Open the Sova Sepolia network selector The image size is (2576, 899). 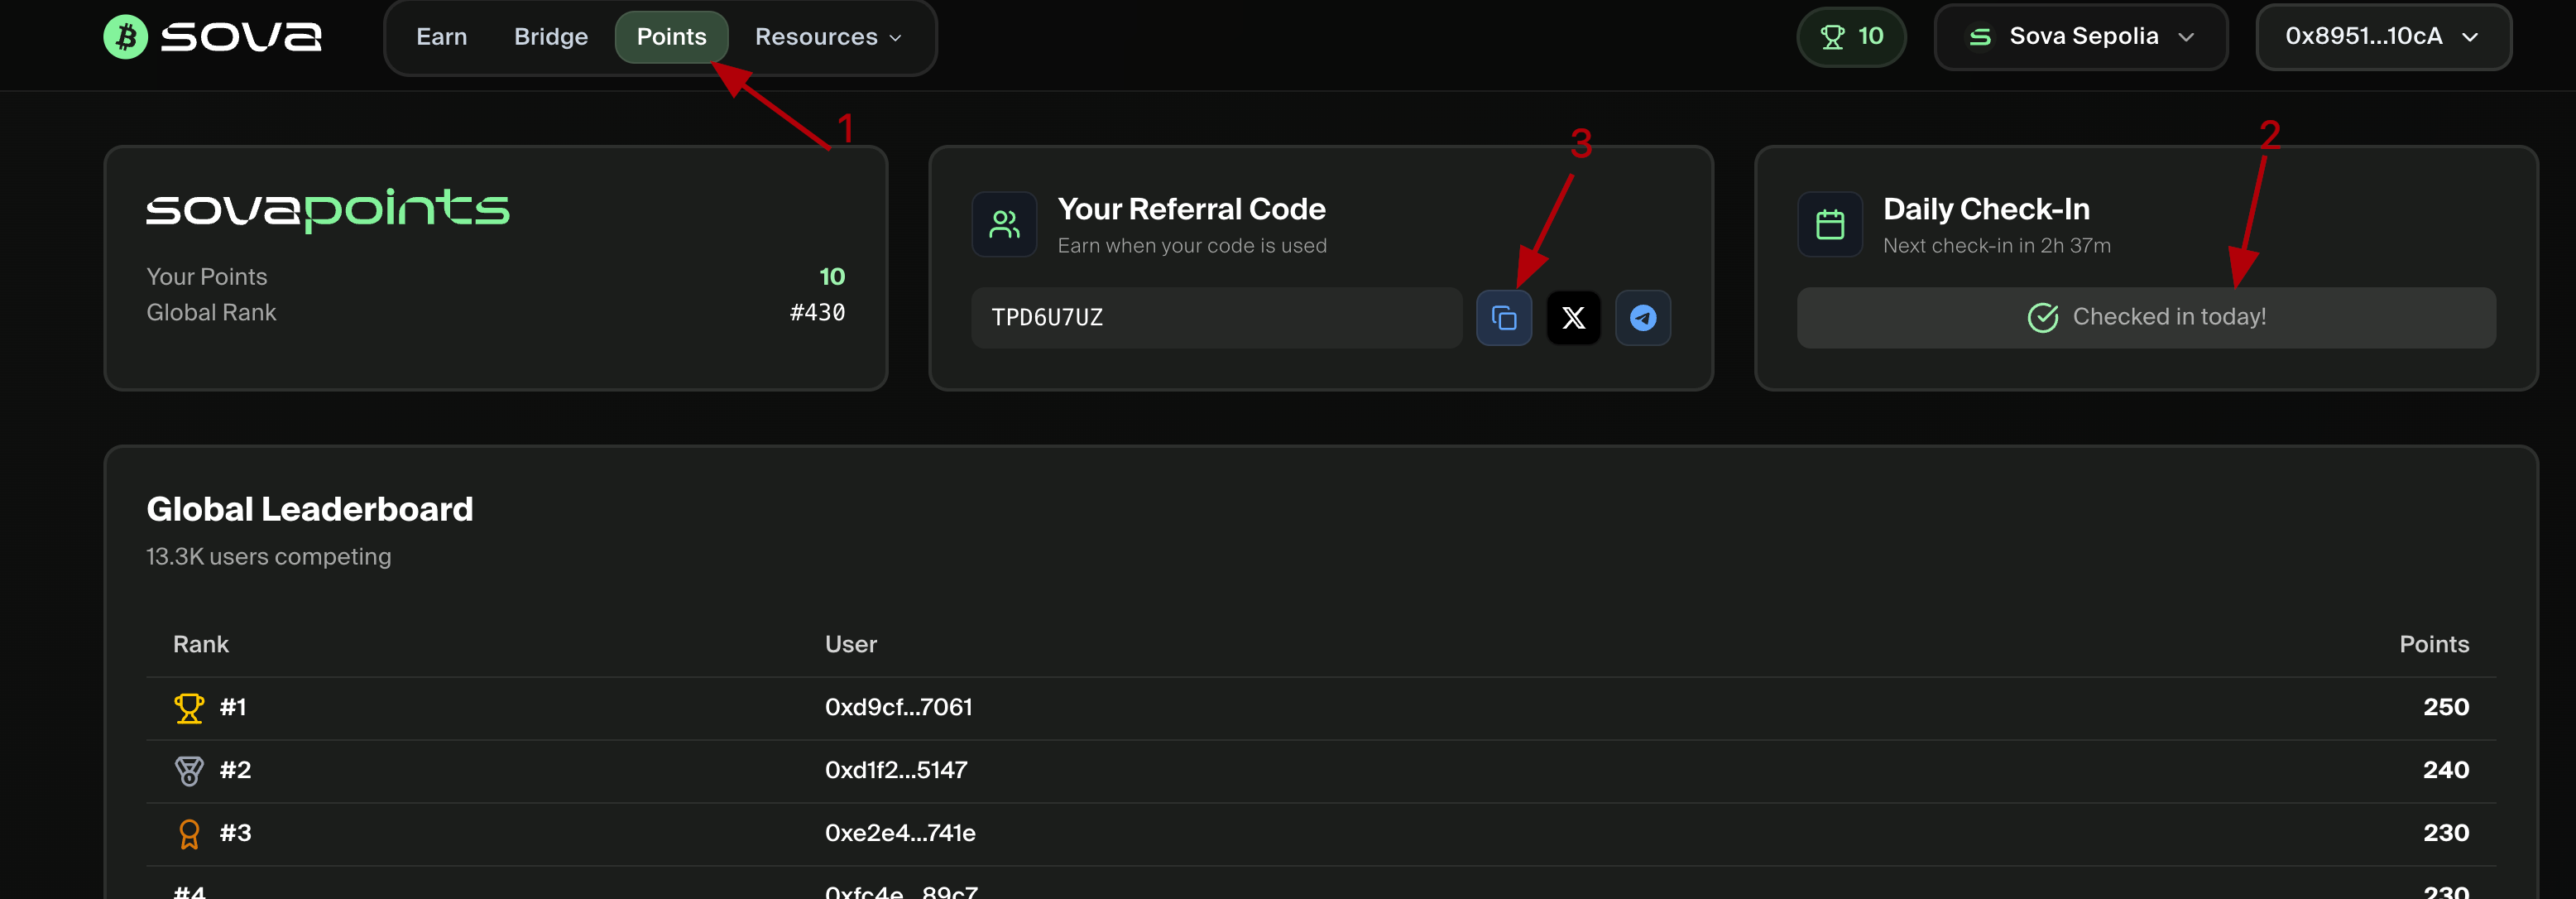coord(2080,37)
